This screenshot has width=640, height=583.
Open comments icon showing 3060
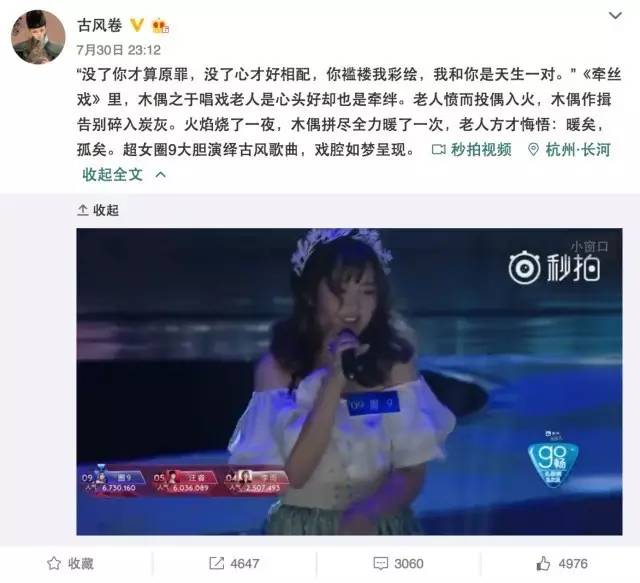(x=398, y=564)
